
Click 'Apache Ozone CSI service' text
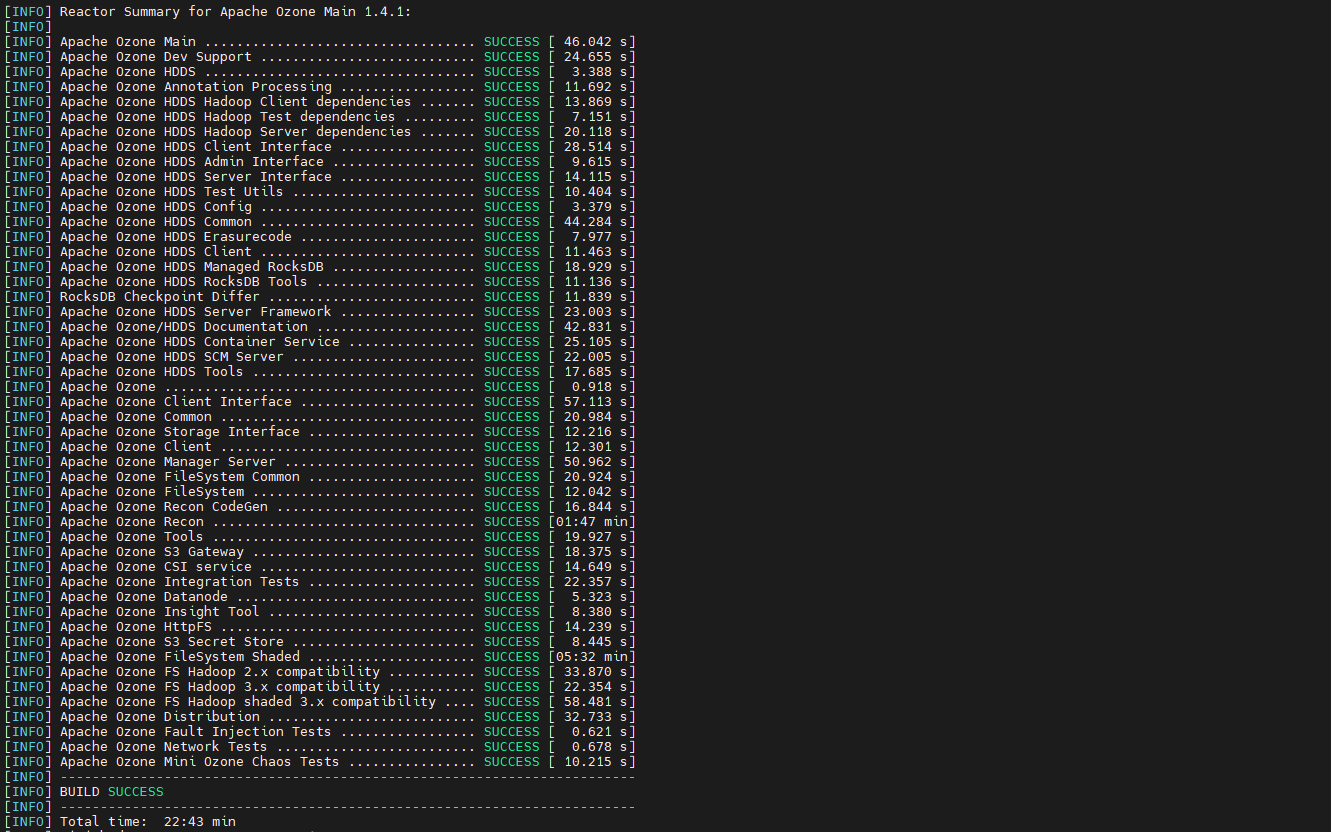pos(156,567)
